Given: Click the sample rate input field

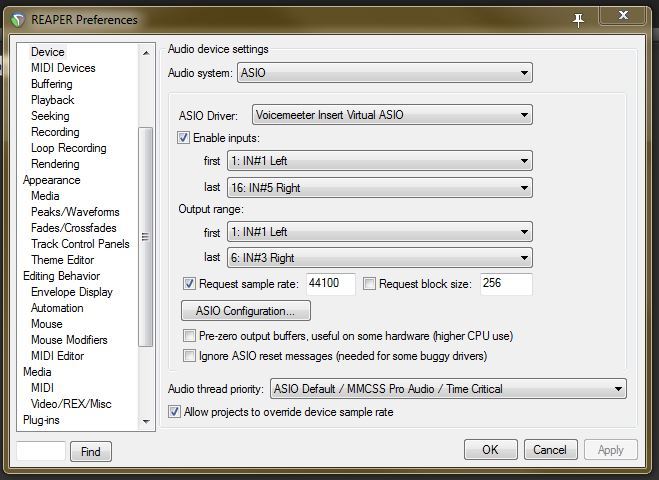Looking at the screenshot, I should pos(330,284).
